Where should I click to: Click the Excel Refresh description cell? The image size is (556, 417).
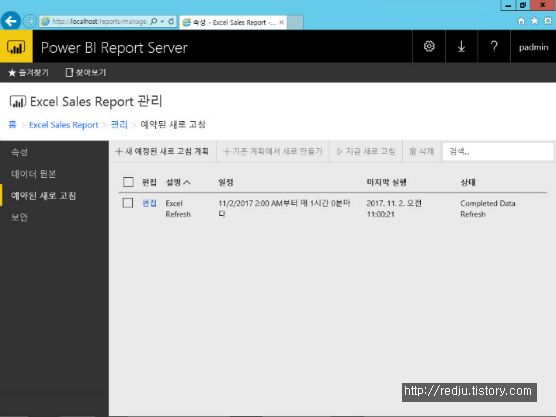click(x=178, y=209)
